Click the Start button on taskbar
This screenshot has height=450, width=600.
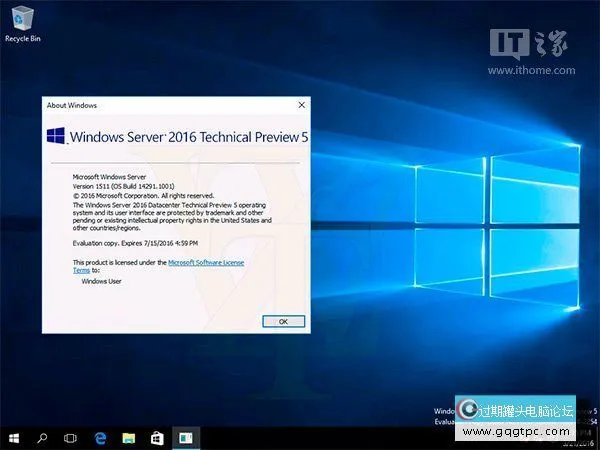click(14, 438)
